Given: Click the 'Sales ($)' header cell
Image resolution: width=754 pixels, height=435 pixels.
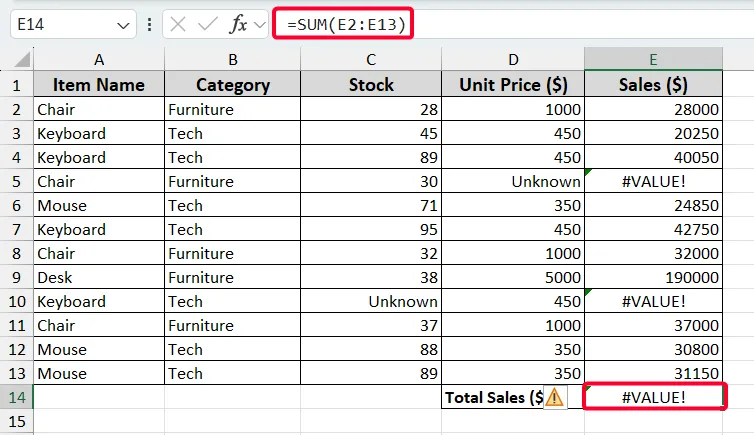Looking at the screenshot, I should (653, 85).
